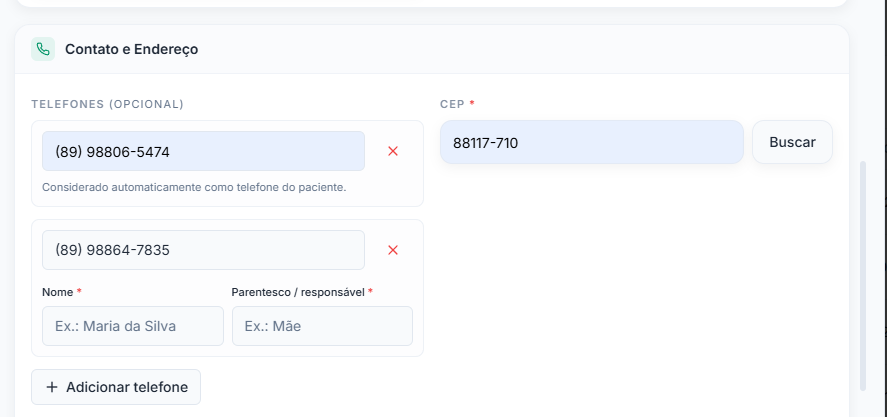The height and width of the screenshot is (417, 887).
Task: Click the red asterisk beside Parentesco / responsável
Action: (x=371, y=291)
